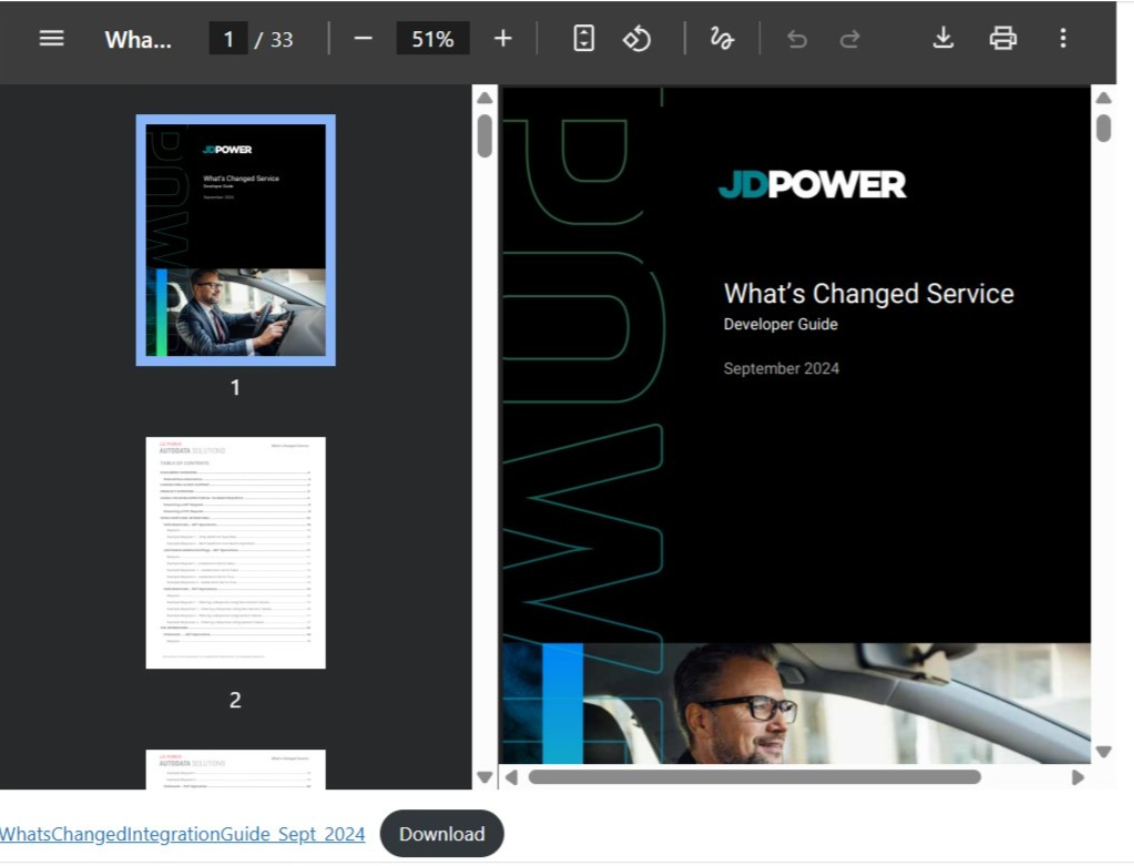Viewport: 1134px width, 866px height.
Task: Rotate the document counterclockwise
Action: pos(637,39)
